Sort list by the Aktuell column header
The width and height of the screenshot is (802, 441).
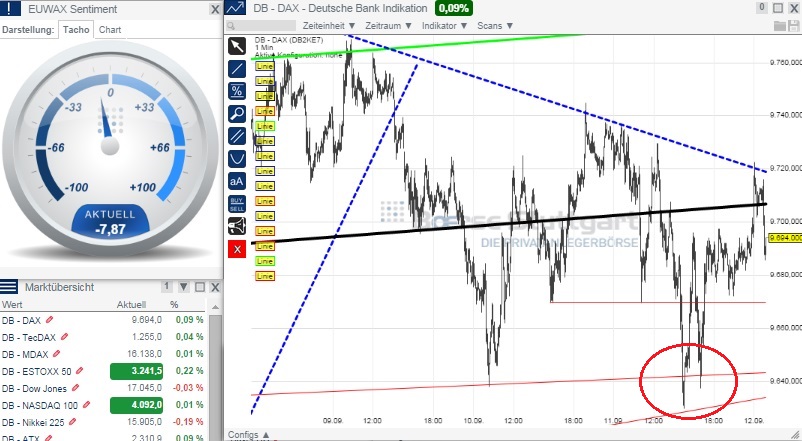coord(131,304)
